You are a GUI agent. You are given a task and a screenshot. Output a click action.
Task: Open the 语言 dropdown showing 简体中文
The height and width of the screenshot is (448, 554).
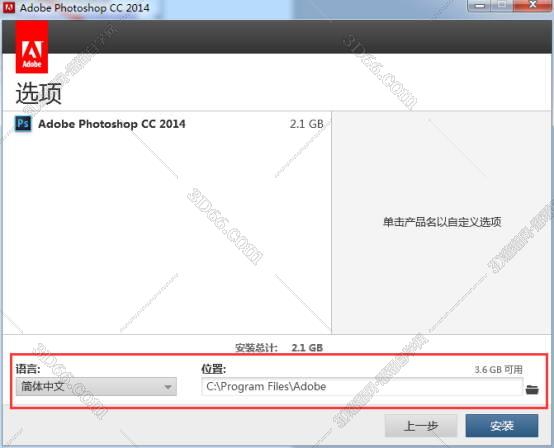[96, 387]
